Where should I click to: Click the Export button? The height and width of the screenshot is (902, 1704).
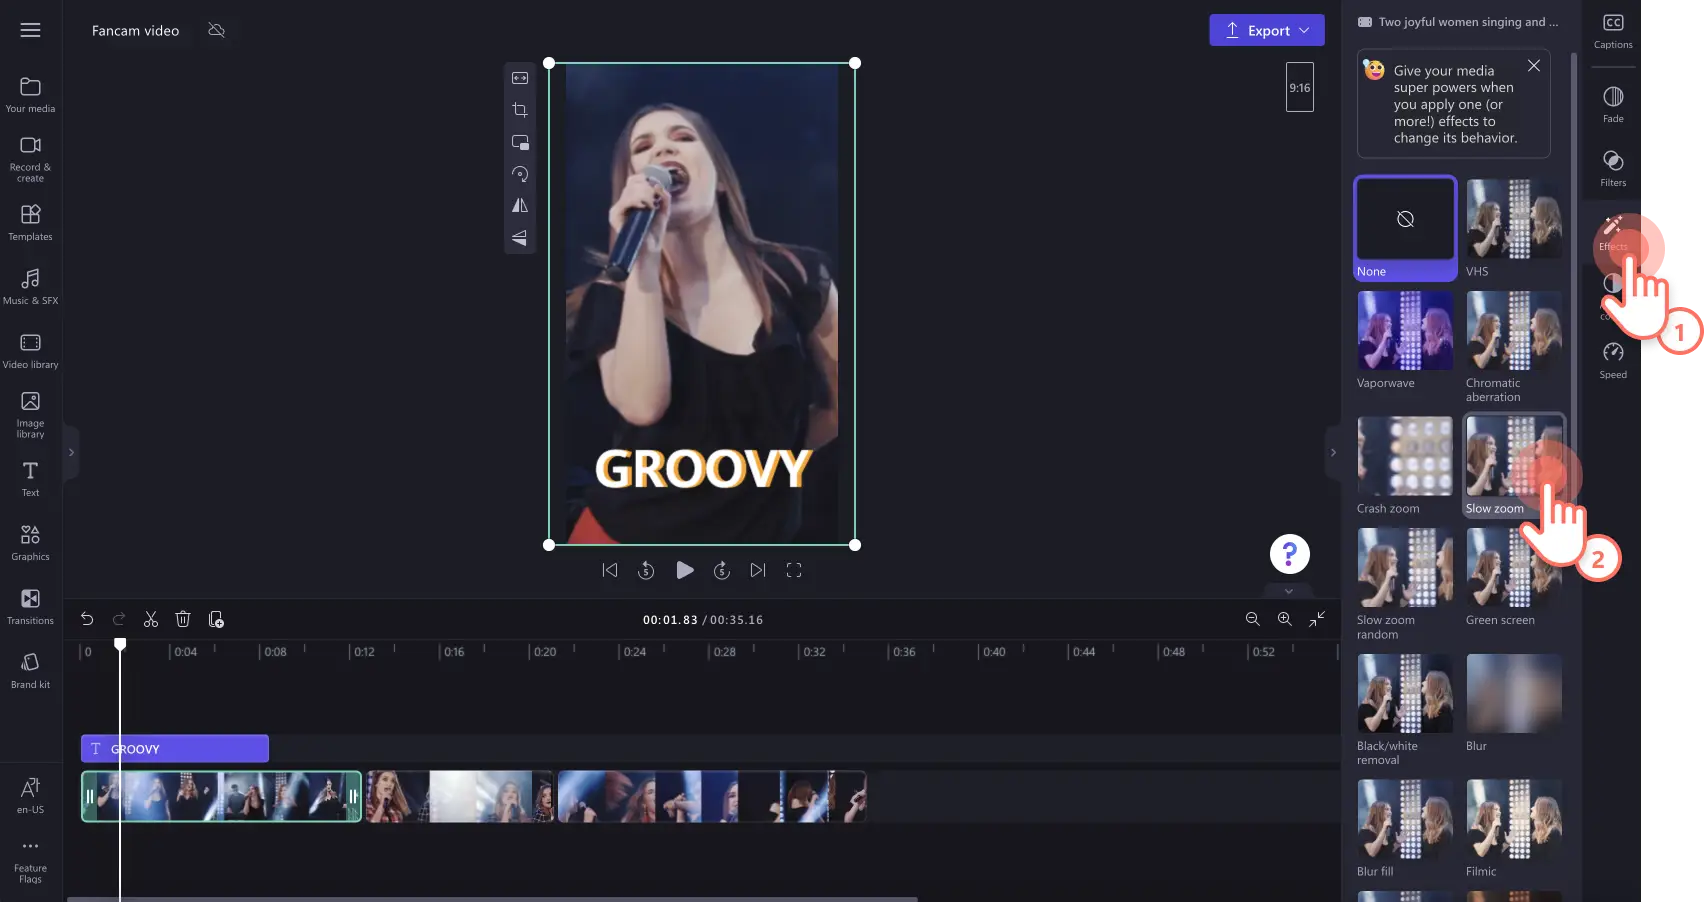pyautogui.click(x=1267, y=30)
